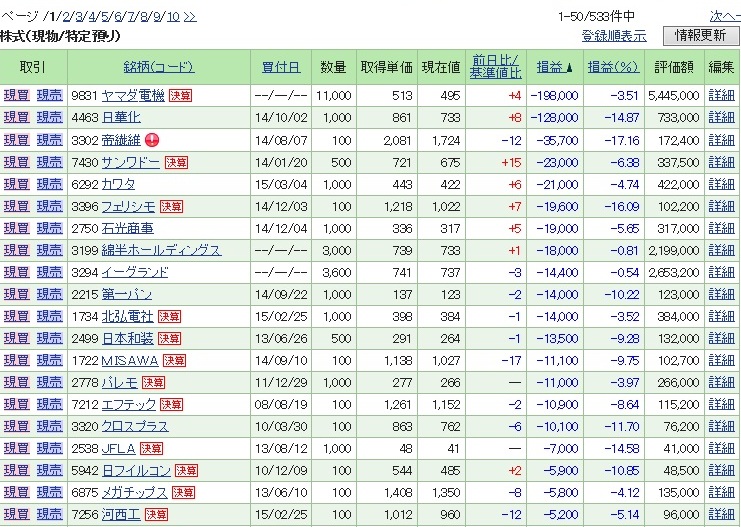The image size is (741, 527).
Task: Click 現買 for ヤマダ電機 row
Action: point(17,95)
